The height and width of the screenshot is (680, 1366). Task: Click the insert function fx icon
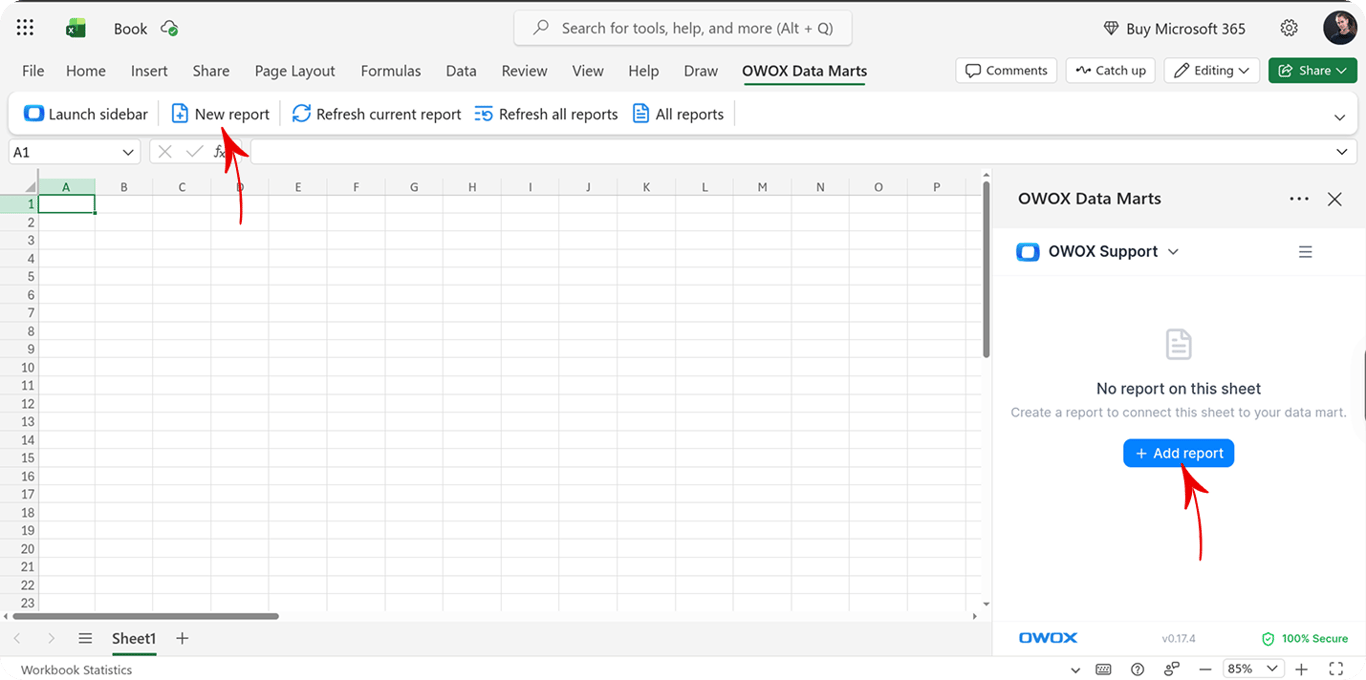coord(220,152)
